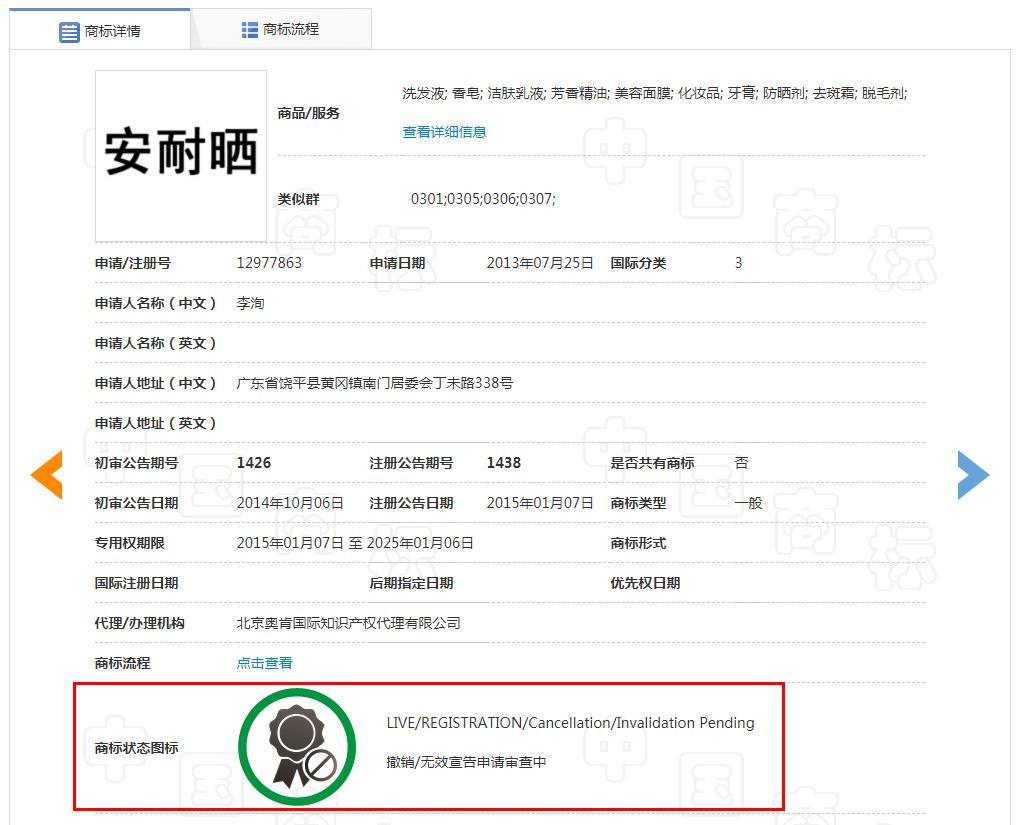Click registration number 12977863

pos(269,263)
